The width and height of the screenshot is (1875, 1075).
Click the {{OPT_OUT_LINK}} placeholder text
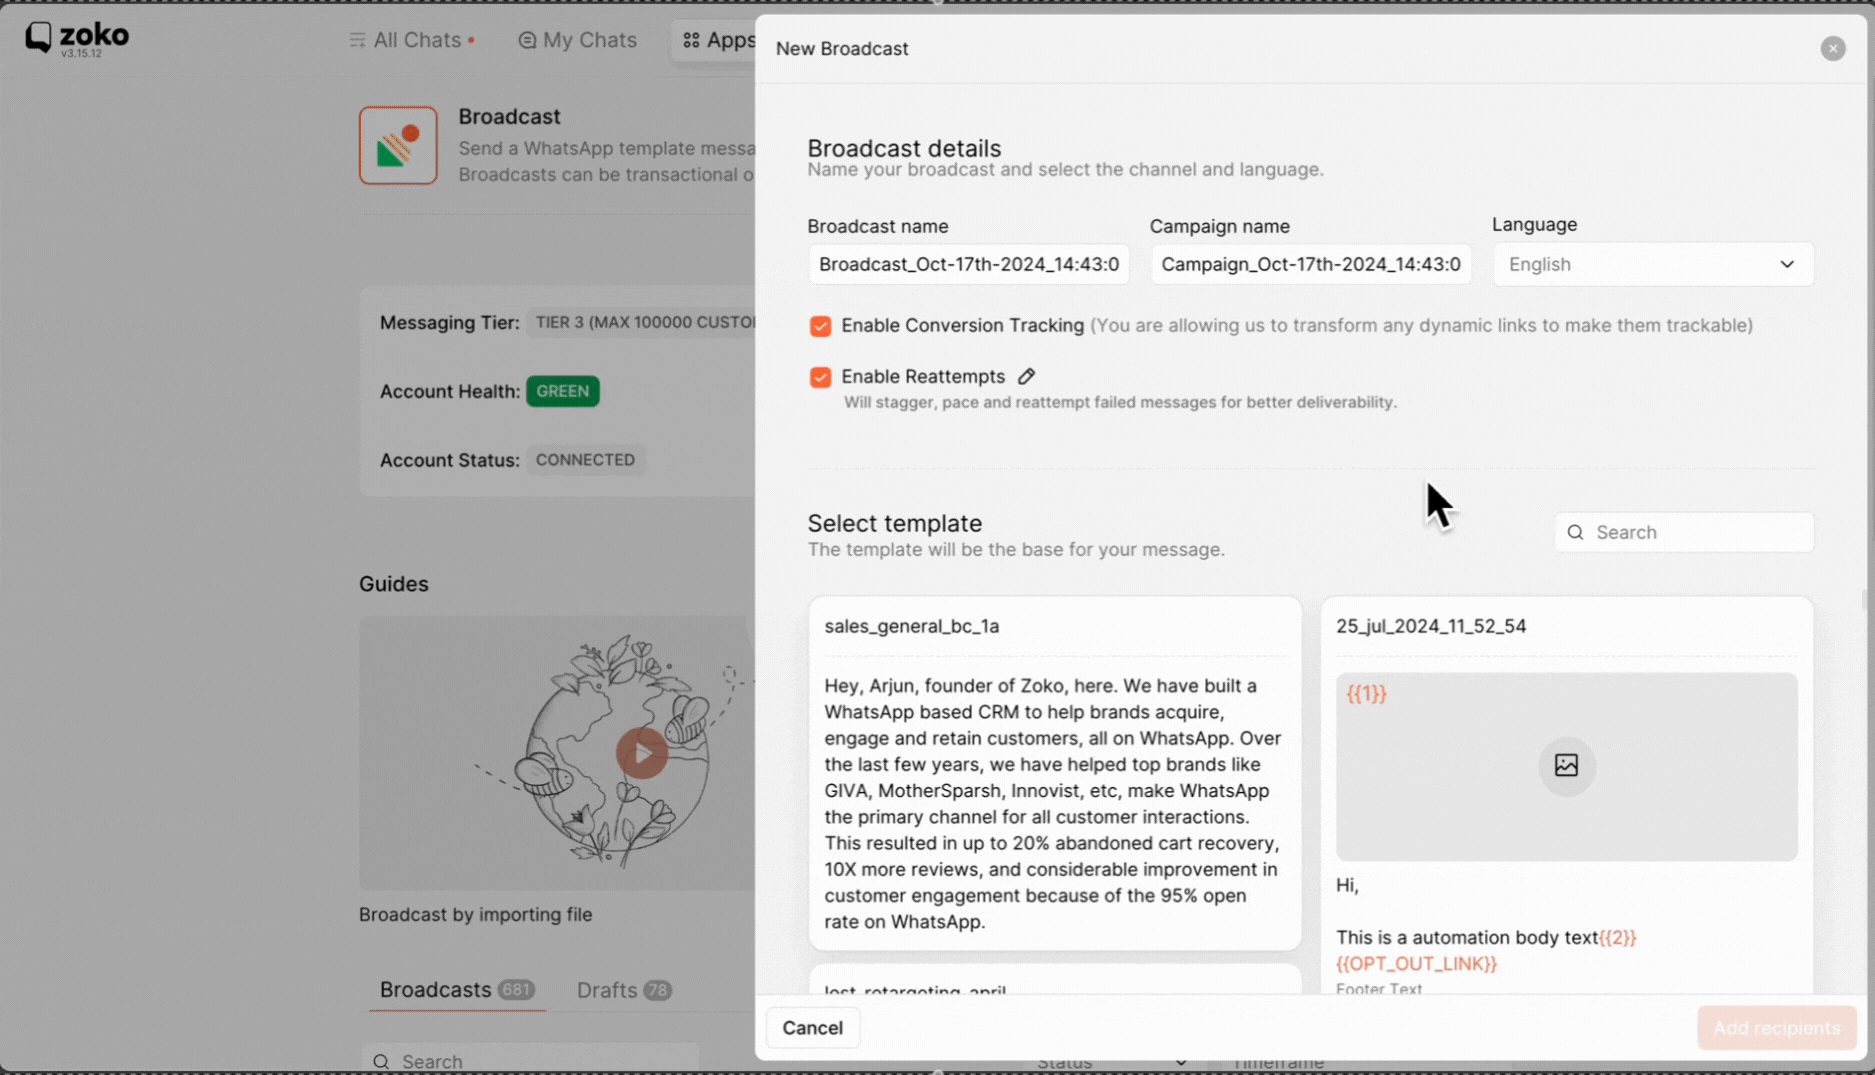point(1416,964)
